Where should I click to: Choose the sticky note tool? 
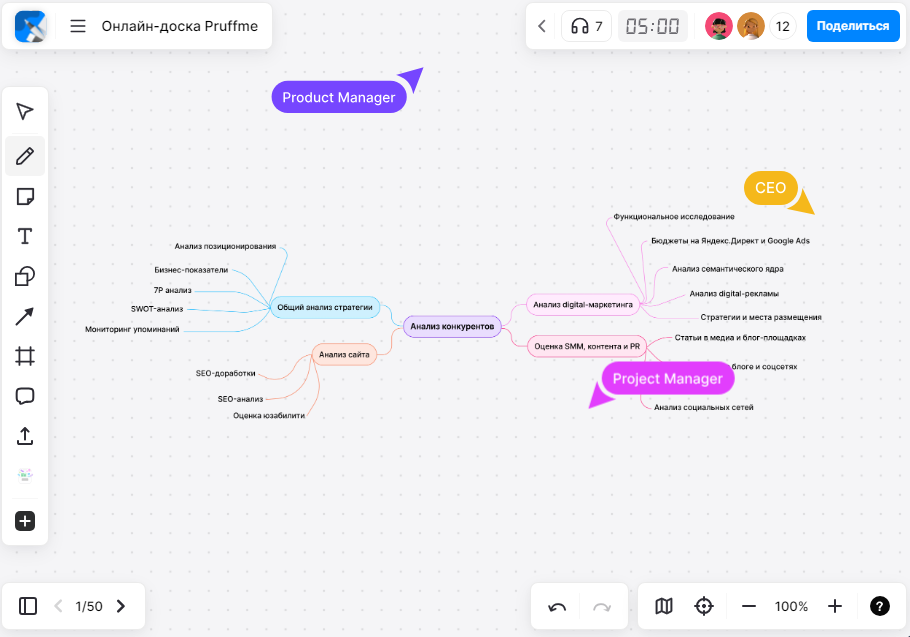pyautogui.click(x=25, y=196)
